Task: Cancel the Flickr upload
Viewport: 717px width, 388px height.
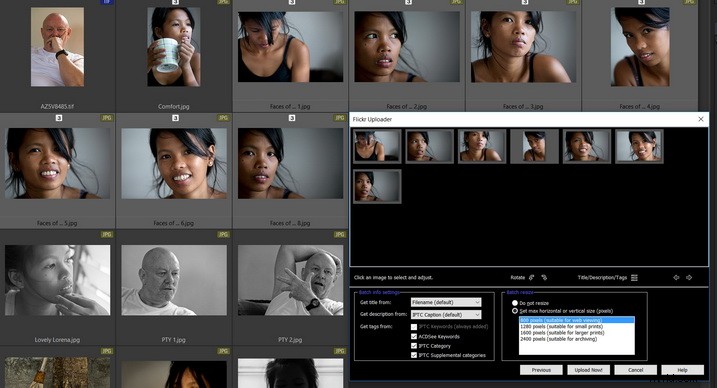Action: 636,370
